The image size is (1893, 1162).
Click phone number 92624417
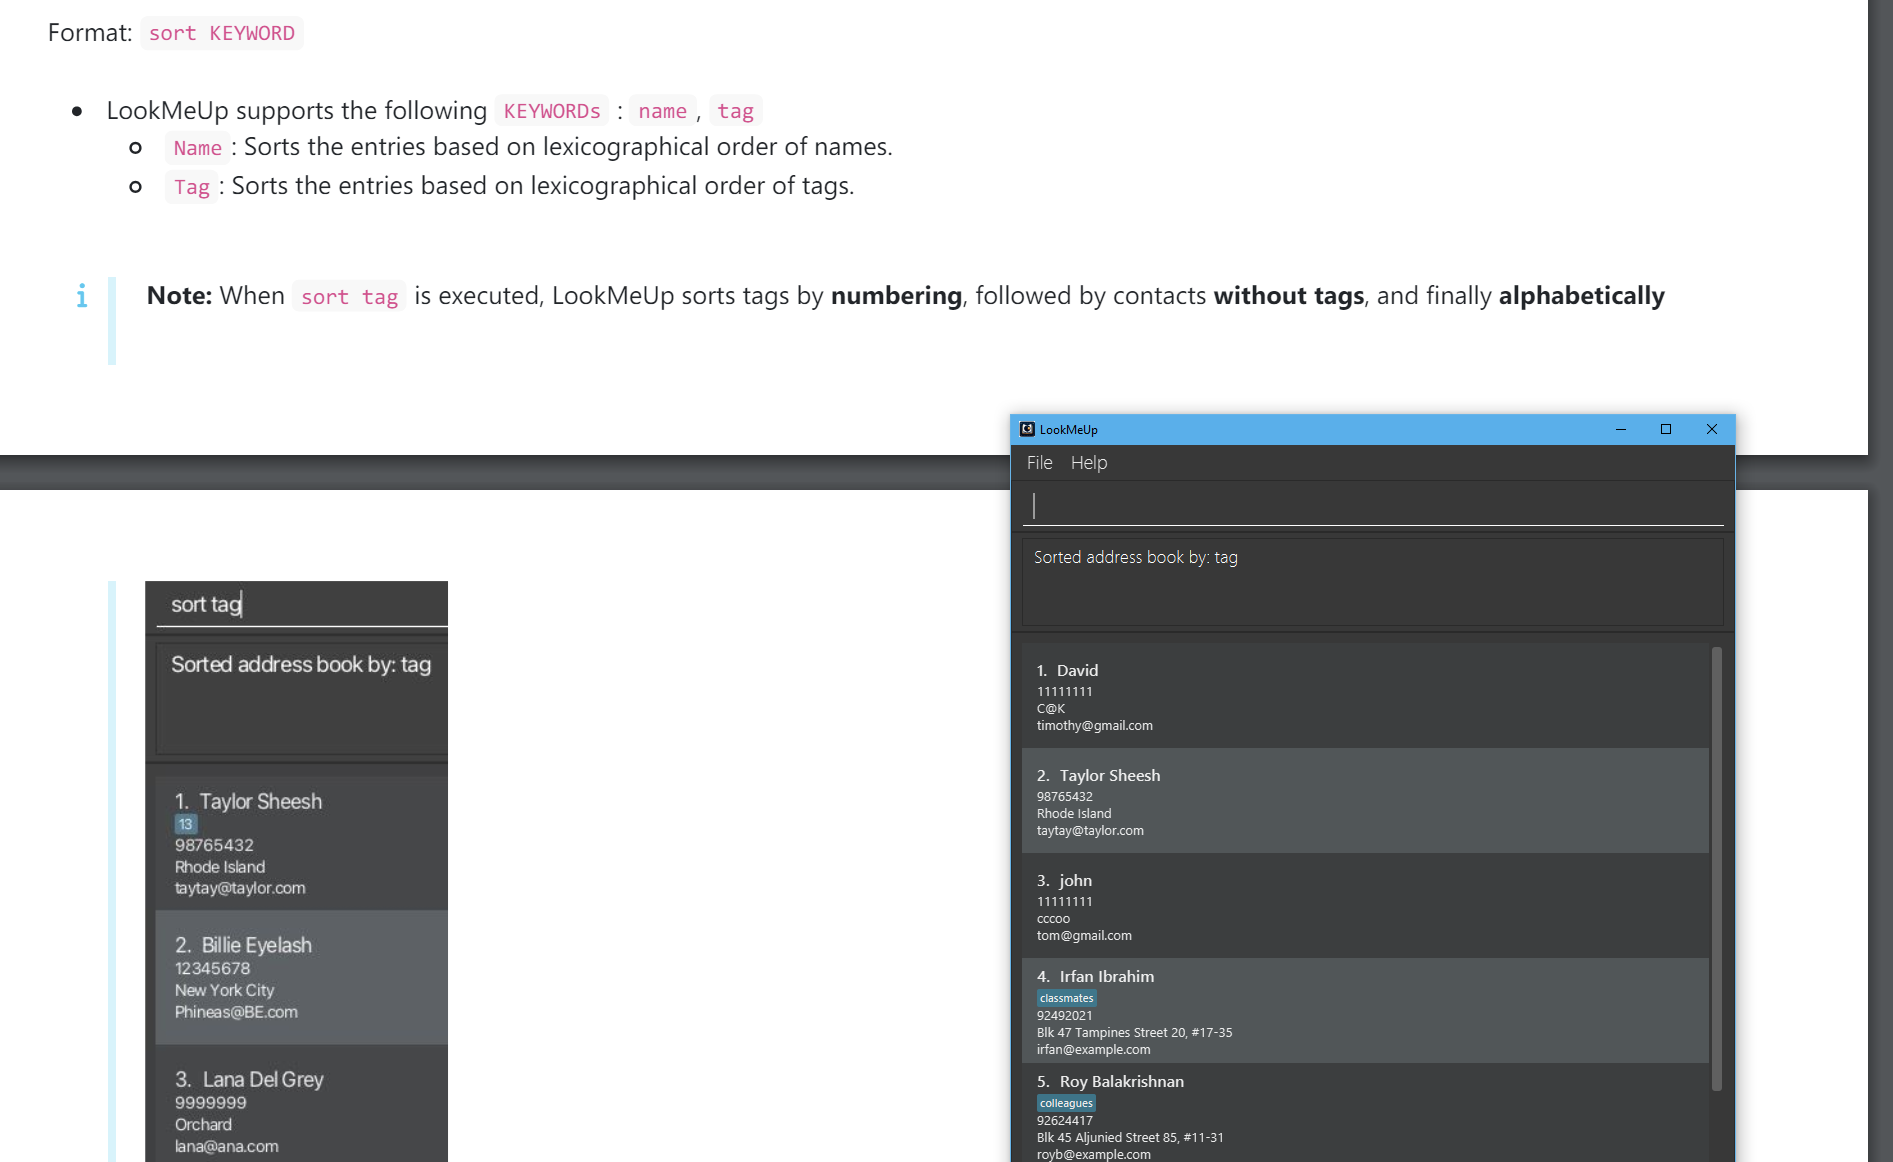click(x=1064, y=1120)
